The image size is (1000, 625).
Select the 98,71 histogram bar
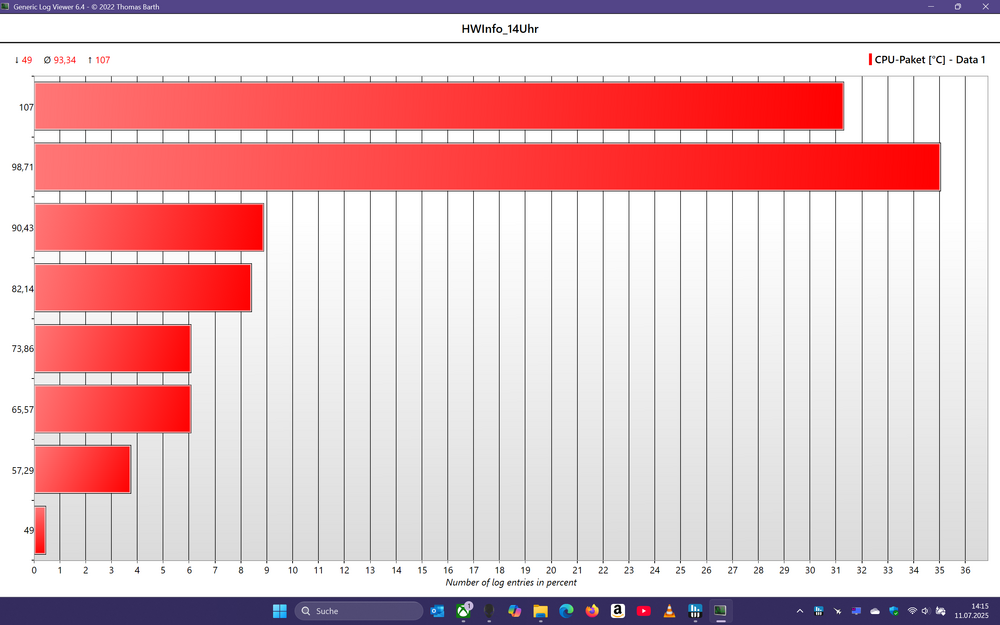(487, 167)
